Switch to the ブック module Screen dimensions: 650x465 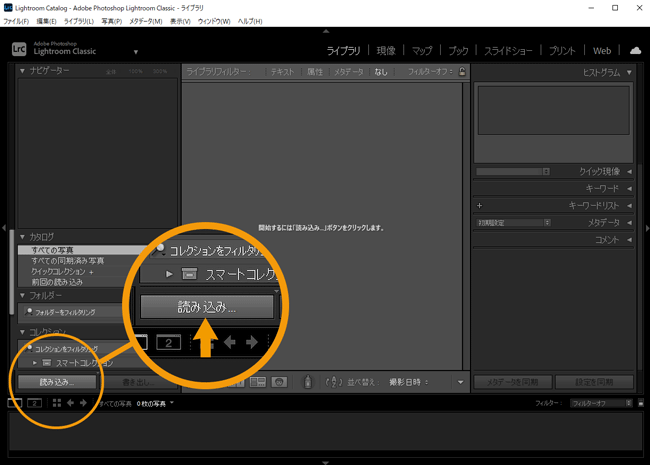458,51
